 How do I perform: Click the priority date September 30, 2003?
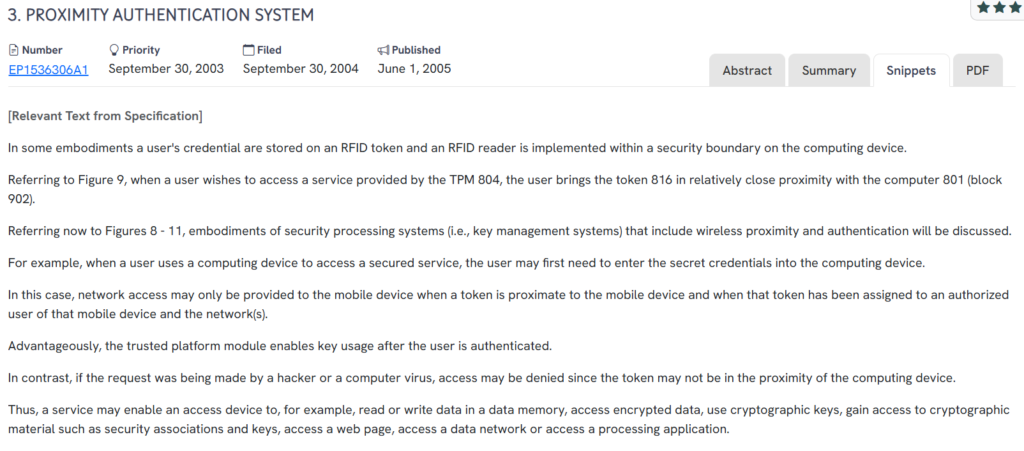coord(166,69)
